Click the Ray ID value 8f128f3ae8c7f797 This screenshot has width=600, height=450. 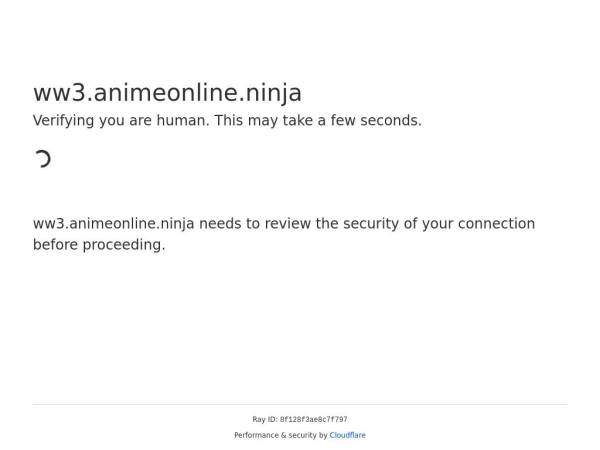pyautogui.click(x=314, y=420)
